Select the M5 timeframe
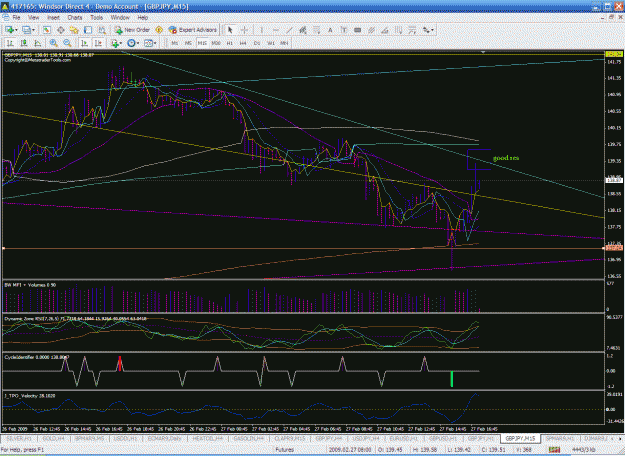Screen dimensions: 625x456 click(x=188, y=43)
